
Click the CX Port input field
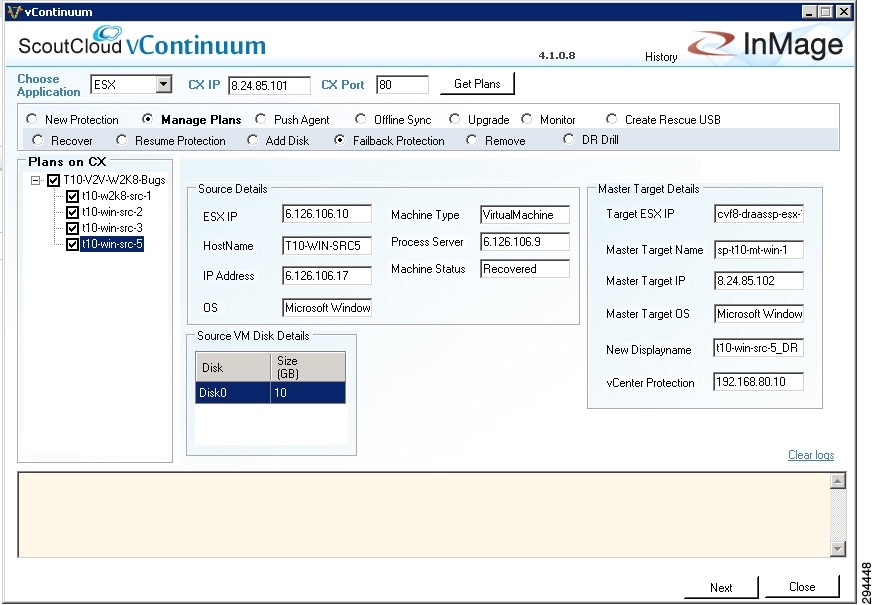click(402, 85)
